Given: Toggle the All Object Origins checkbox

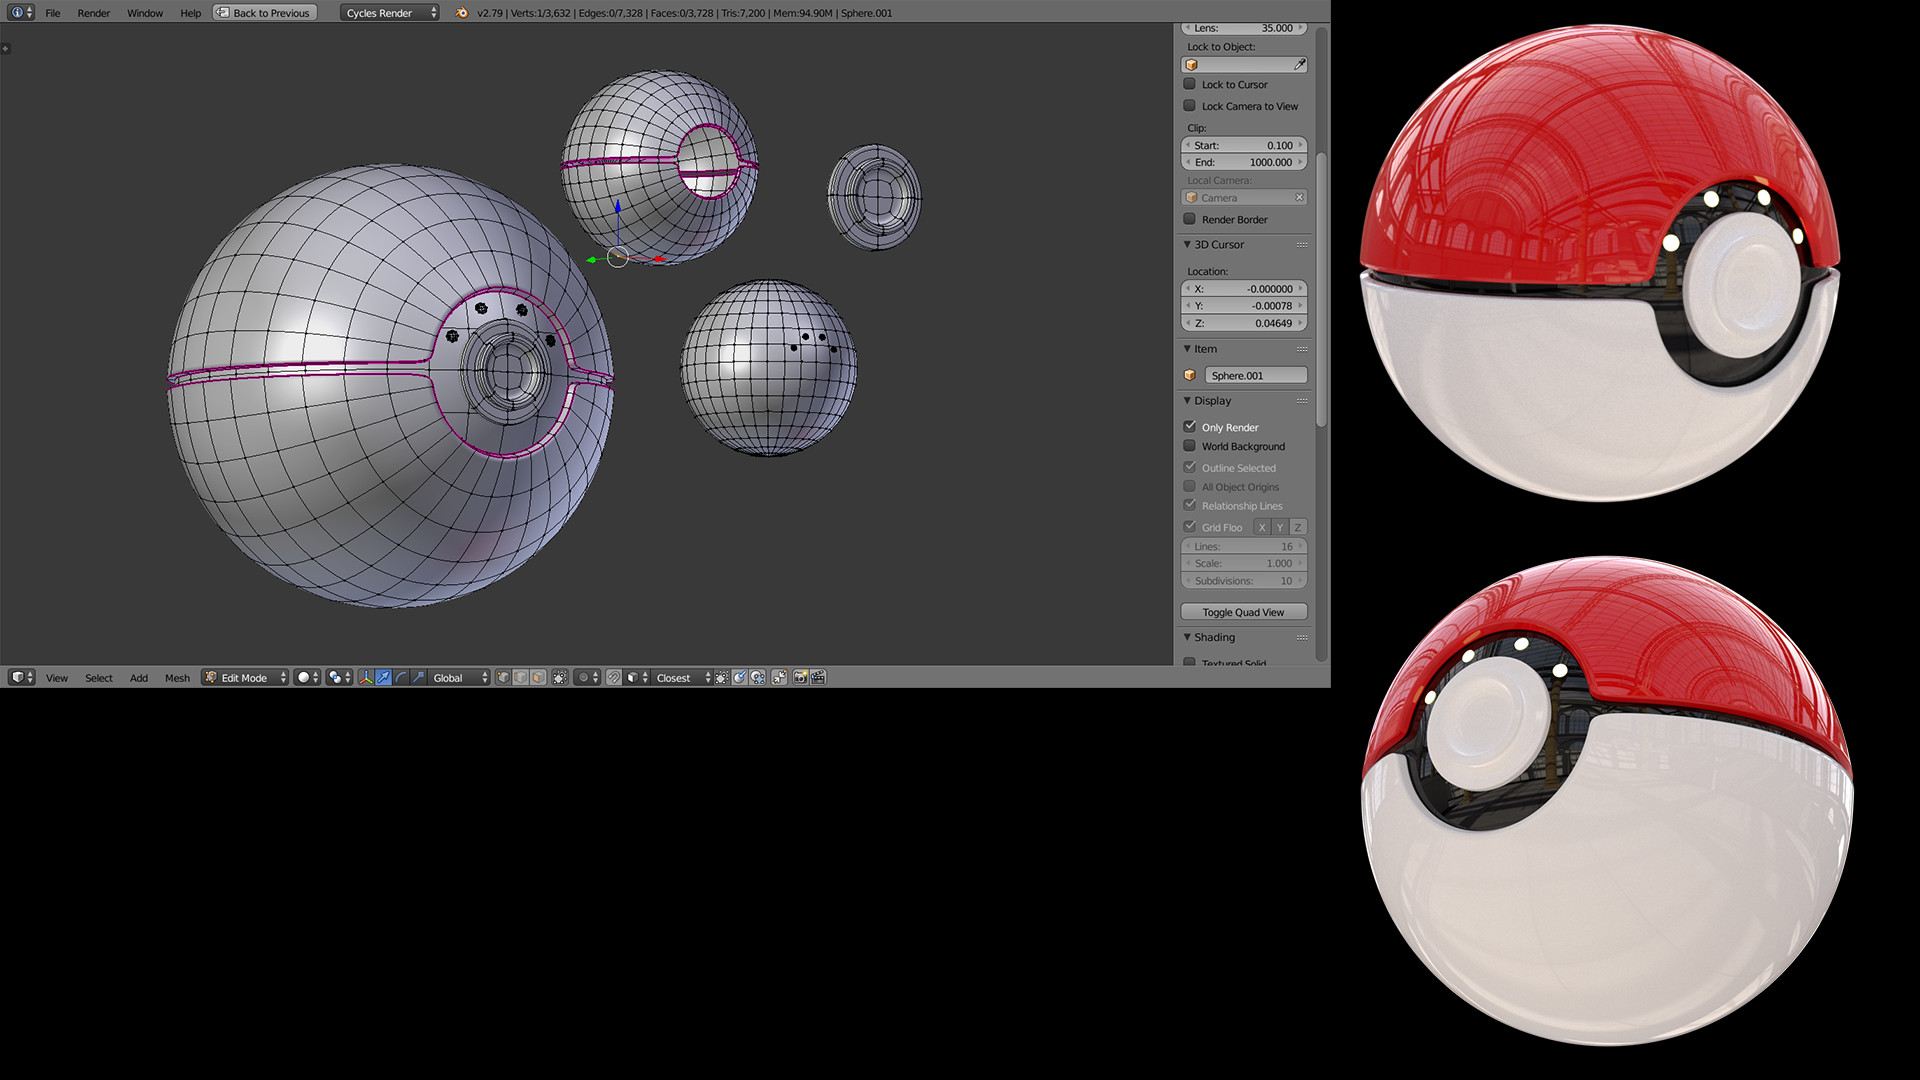Looking at the screenshot, I should coord(1190,486).
